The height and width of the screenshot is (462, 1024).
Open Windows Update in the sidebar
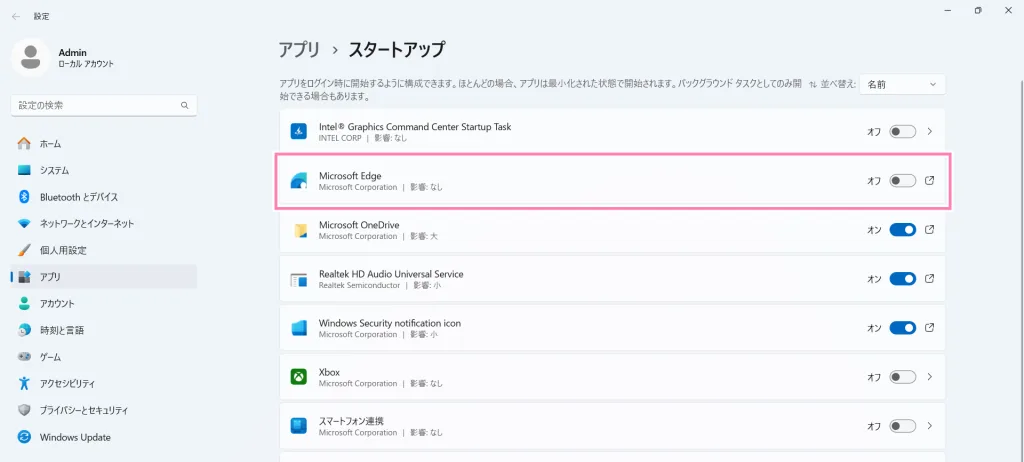click(x=75, y=437)
